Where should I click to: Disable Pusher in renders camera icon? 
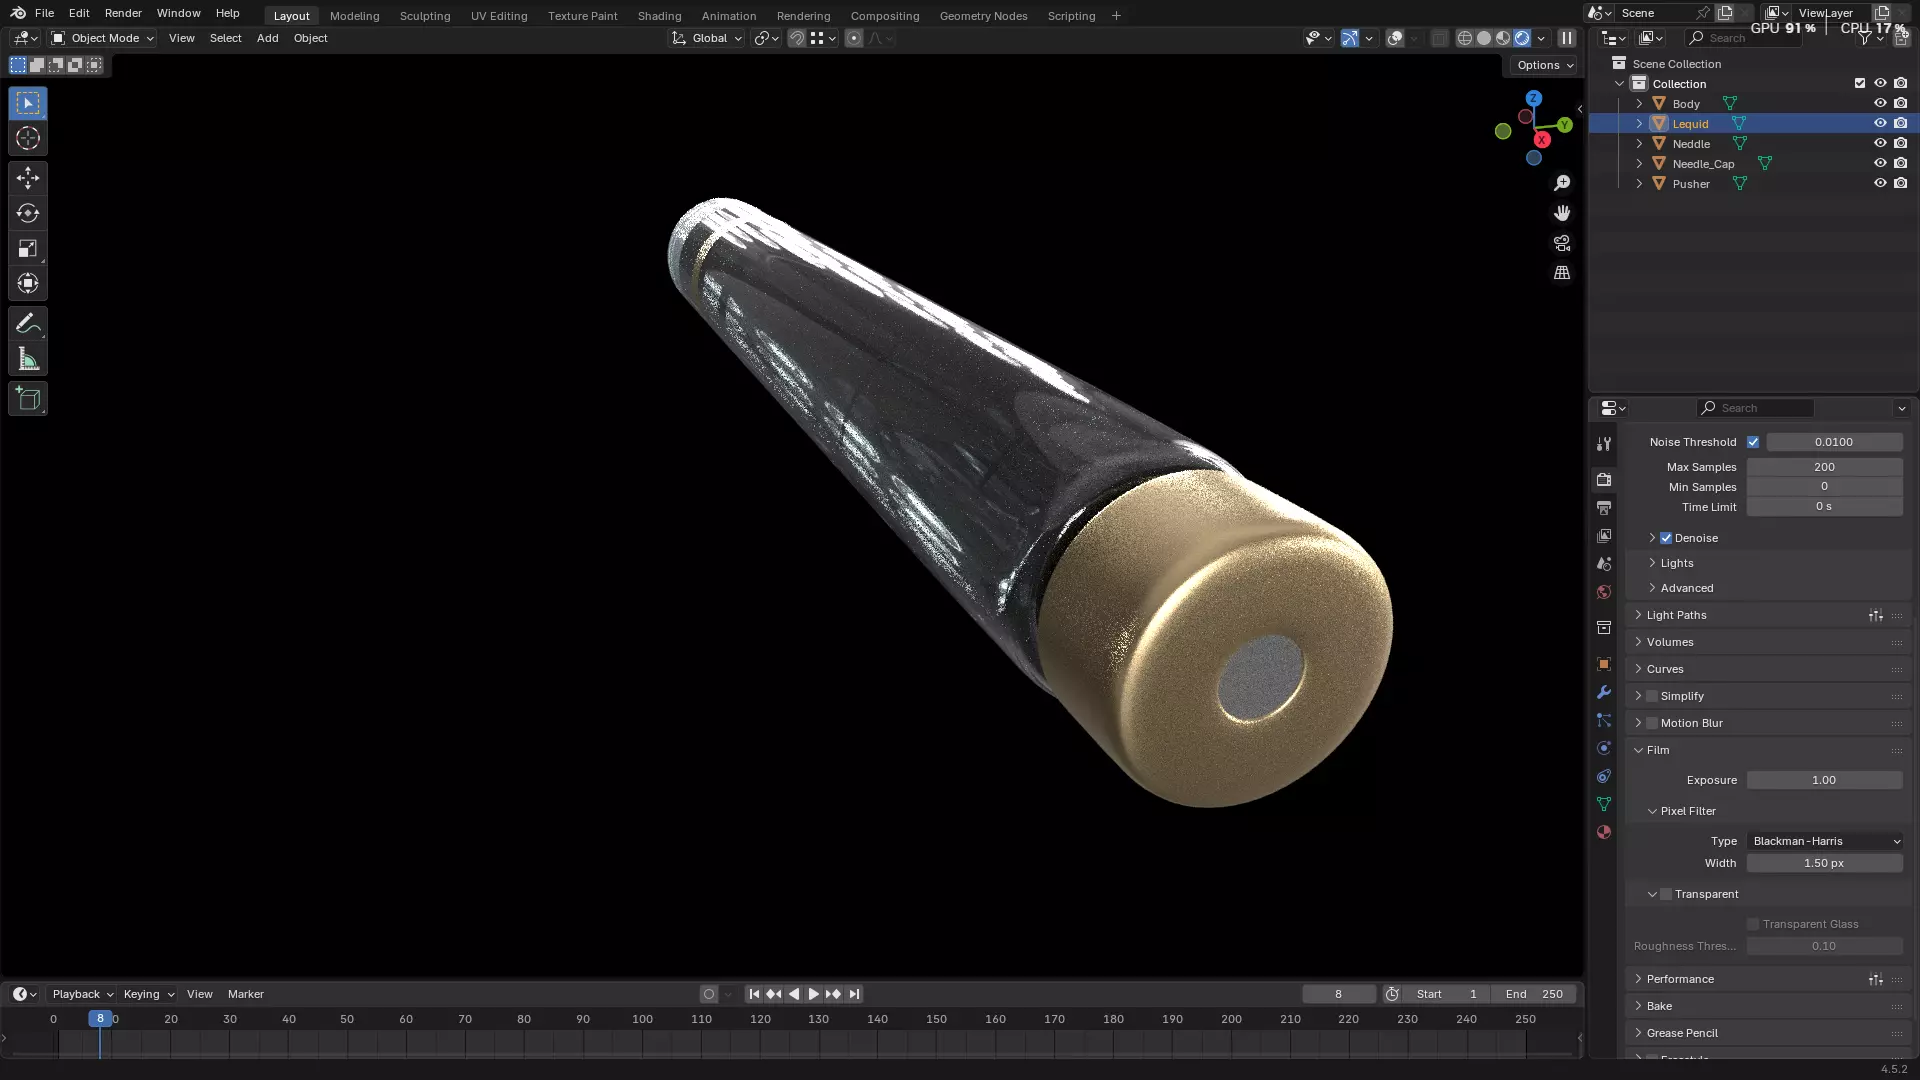click(x=1900, y=183)
